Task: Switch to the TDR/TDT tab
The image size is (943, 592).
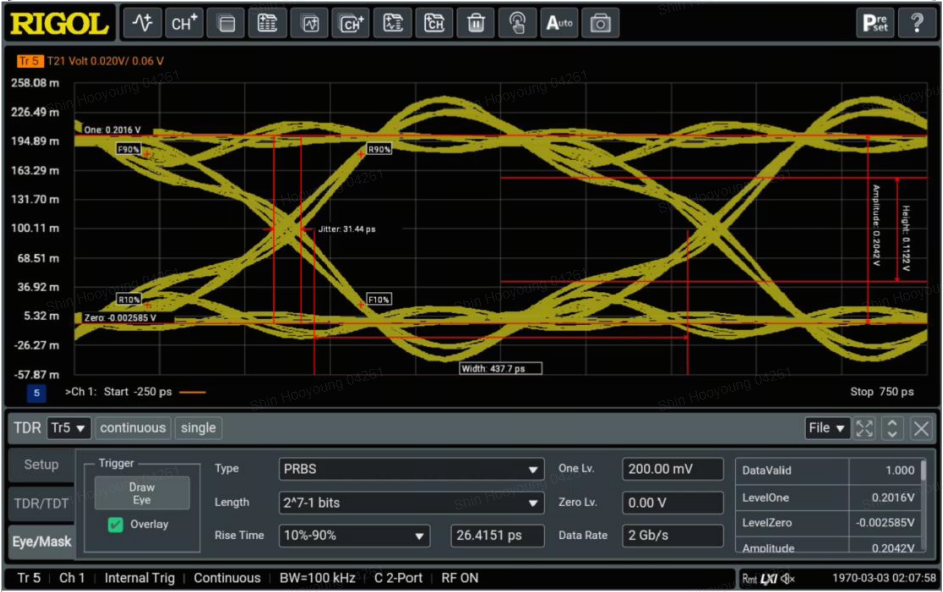Action: pos(41,503)
